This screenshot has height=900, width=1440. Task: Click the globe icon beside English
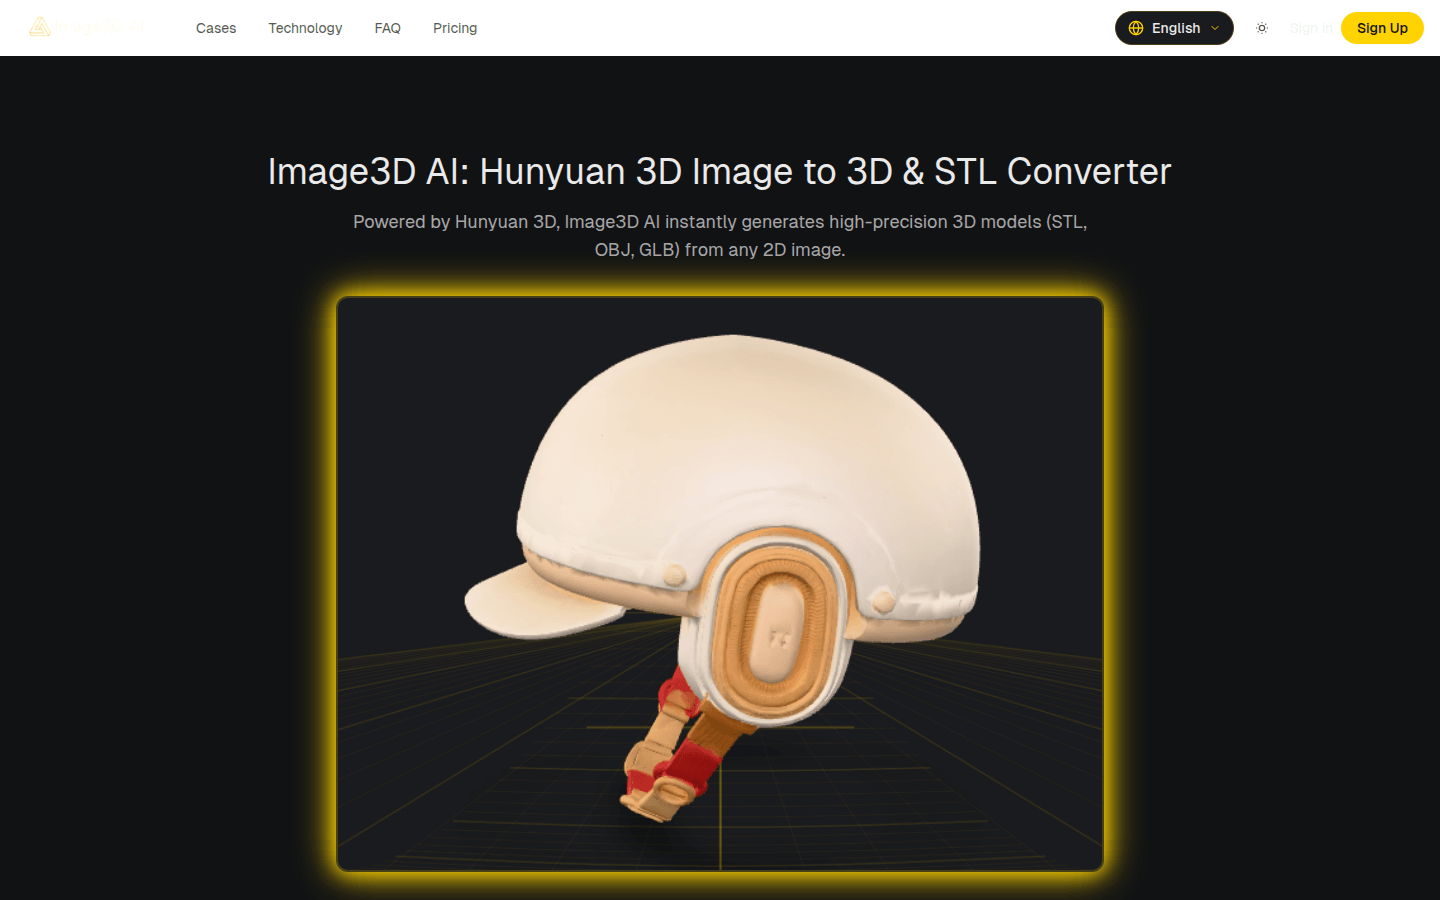pyautogui.click(x=1136, y=28)
